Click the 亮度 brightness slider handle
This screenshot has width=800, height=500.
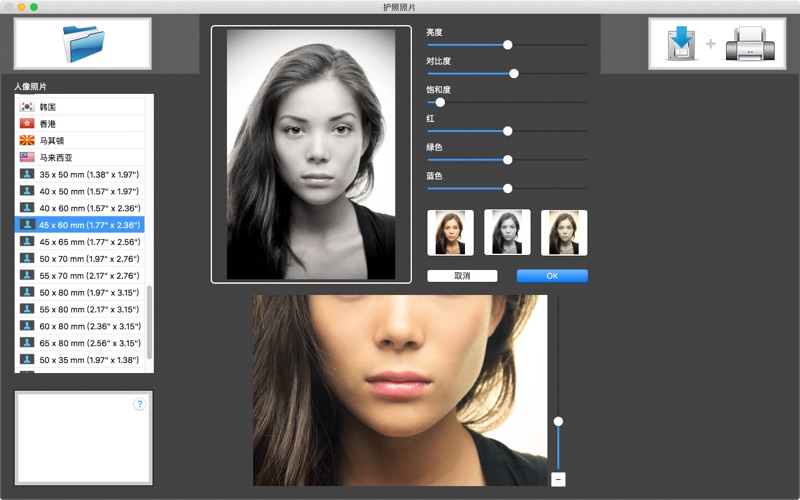508,45
